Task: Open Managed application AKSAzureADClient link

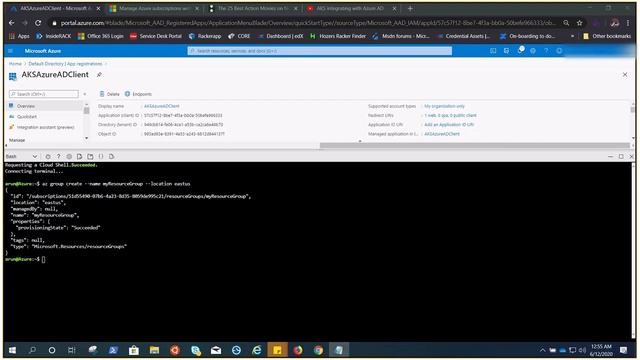Action: pyautogui.click(x=442, y=134)
